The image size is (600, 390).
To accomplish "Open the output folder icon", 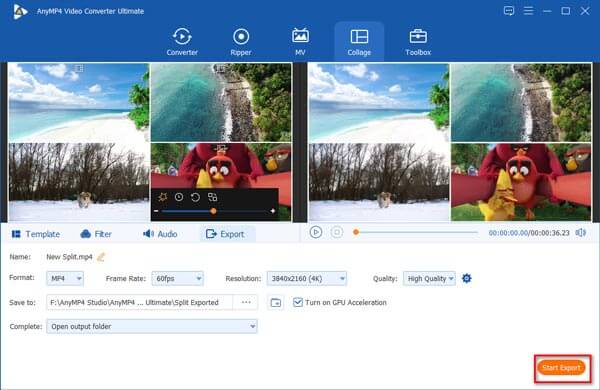I will pos(276,303).
